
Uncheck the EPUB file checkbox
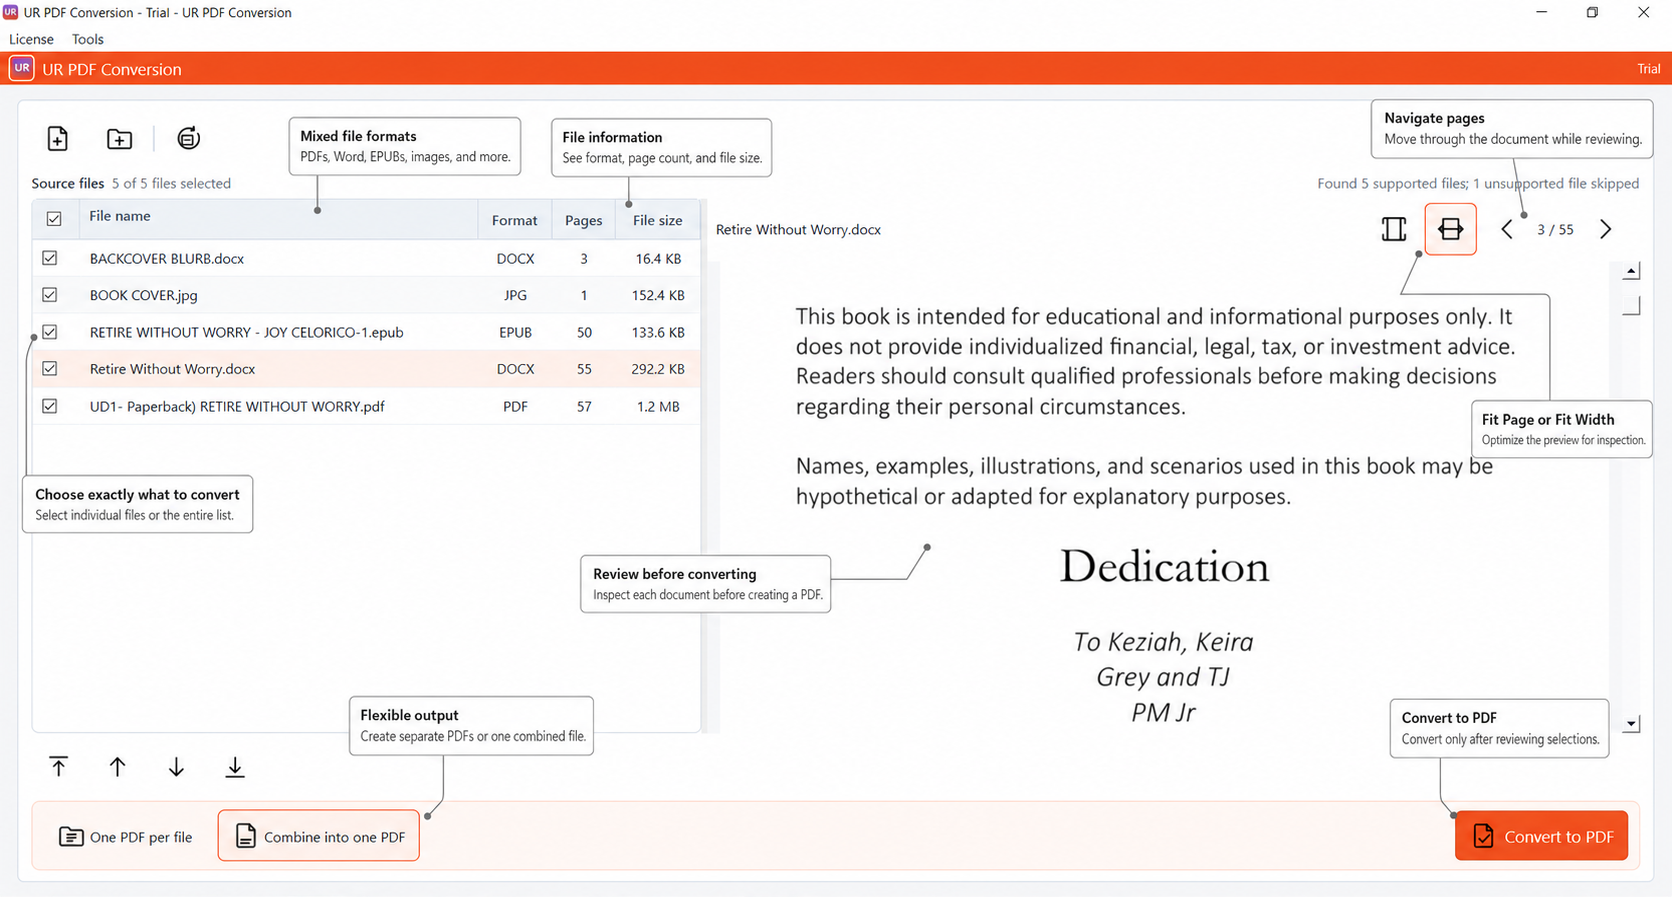click(x=50, y=332)
